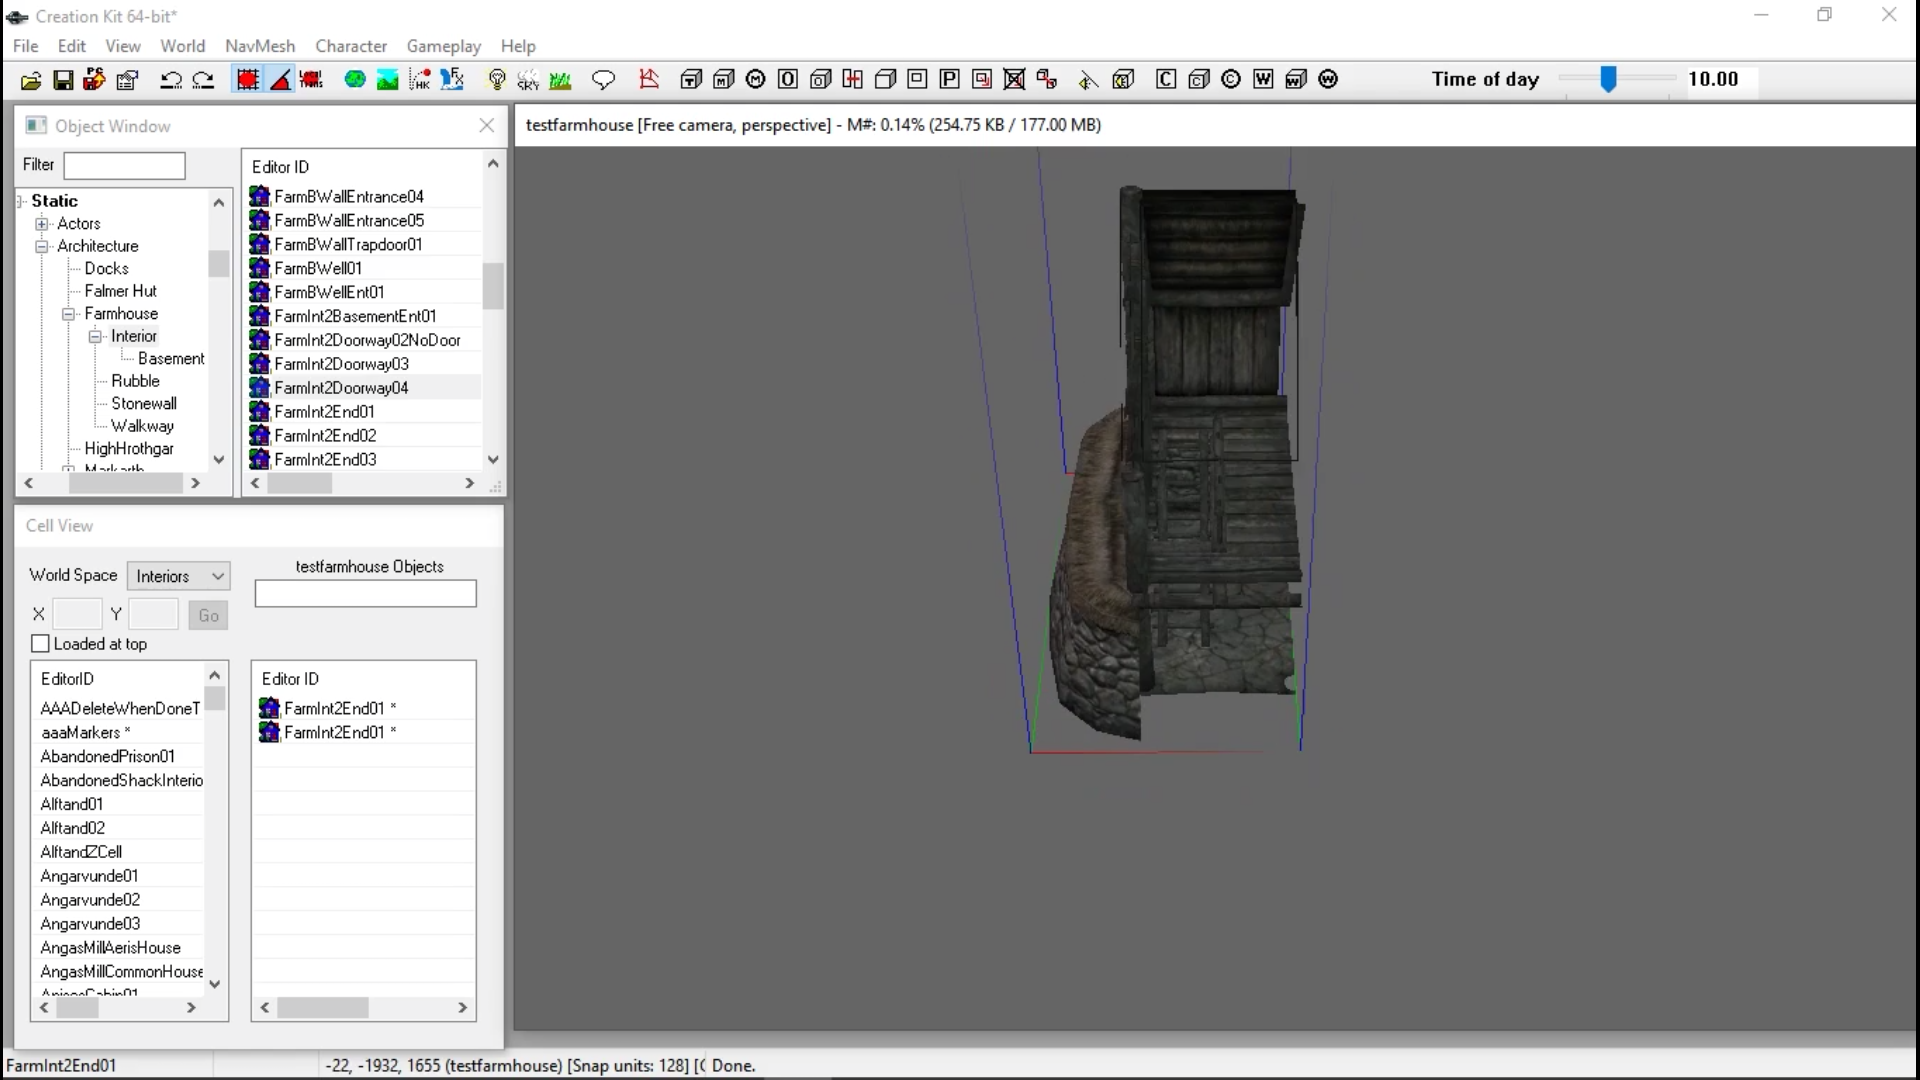Screen dimensions: 1920x1080
Task: Click the circle C toolbar icon
Action: pyautogui.click(x=1231, y=80)
